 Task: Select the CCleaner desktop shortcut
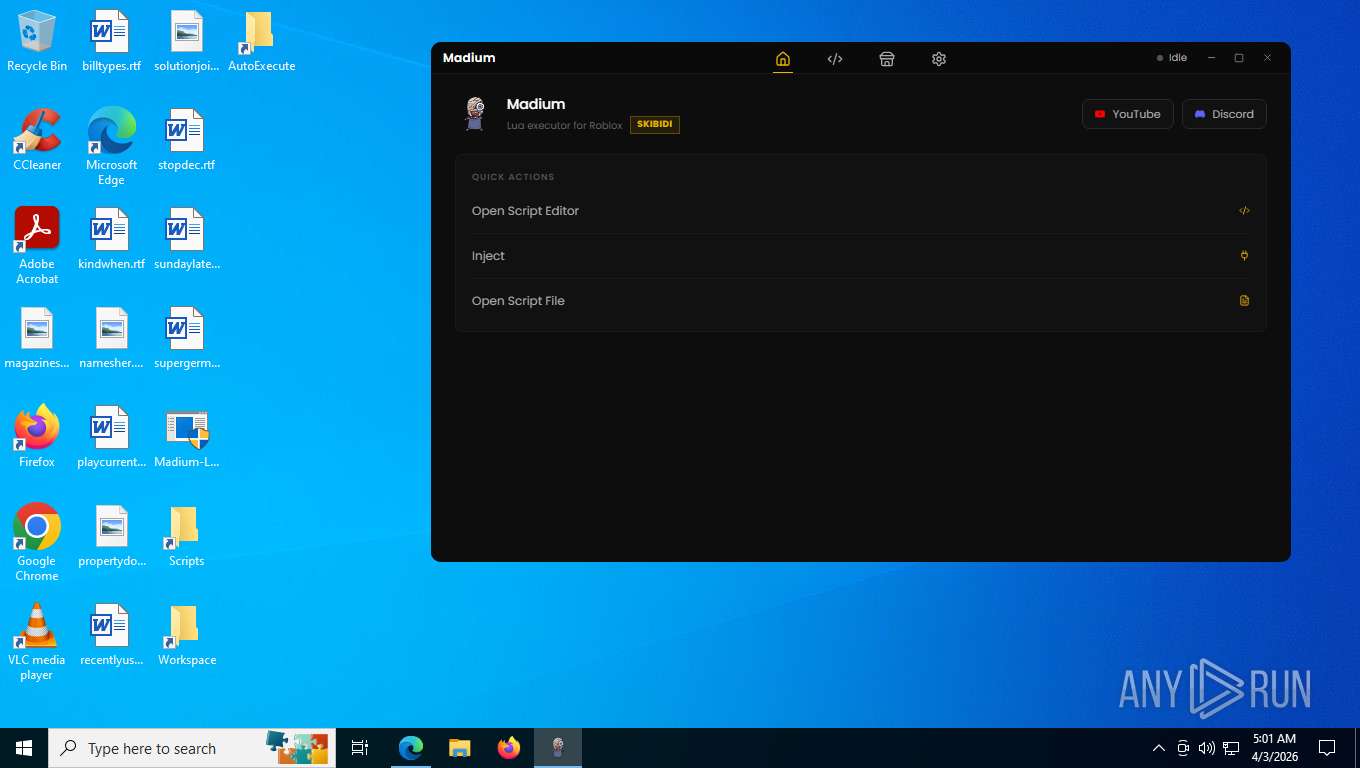[37, 140]
